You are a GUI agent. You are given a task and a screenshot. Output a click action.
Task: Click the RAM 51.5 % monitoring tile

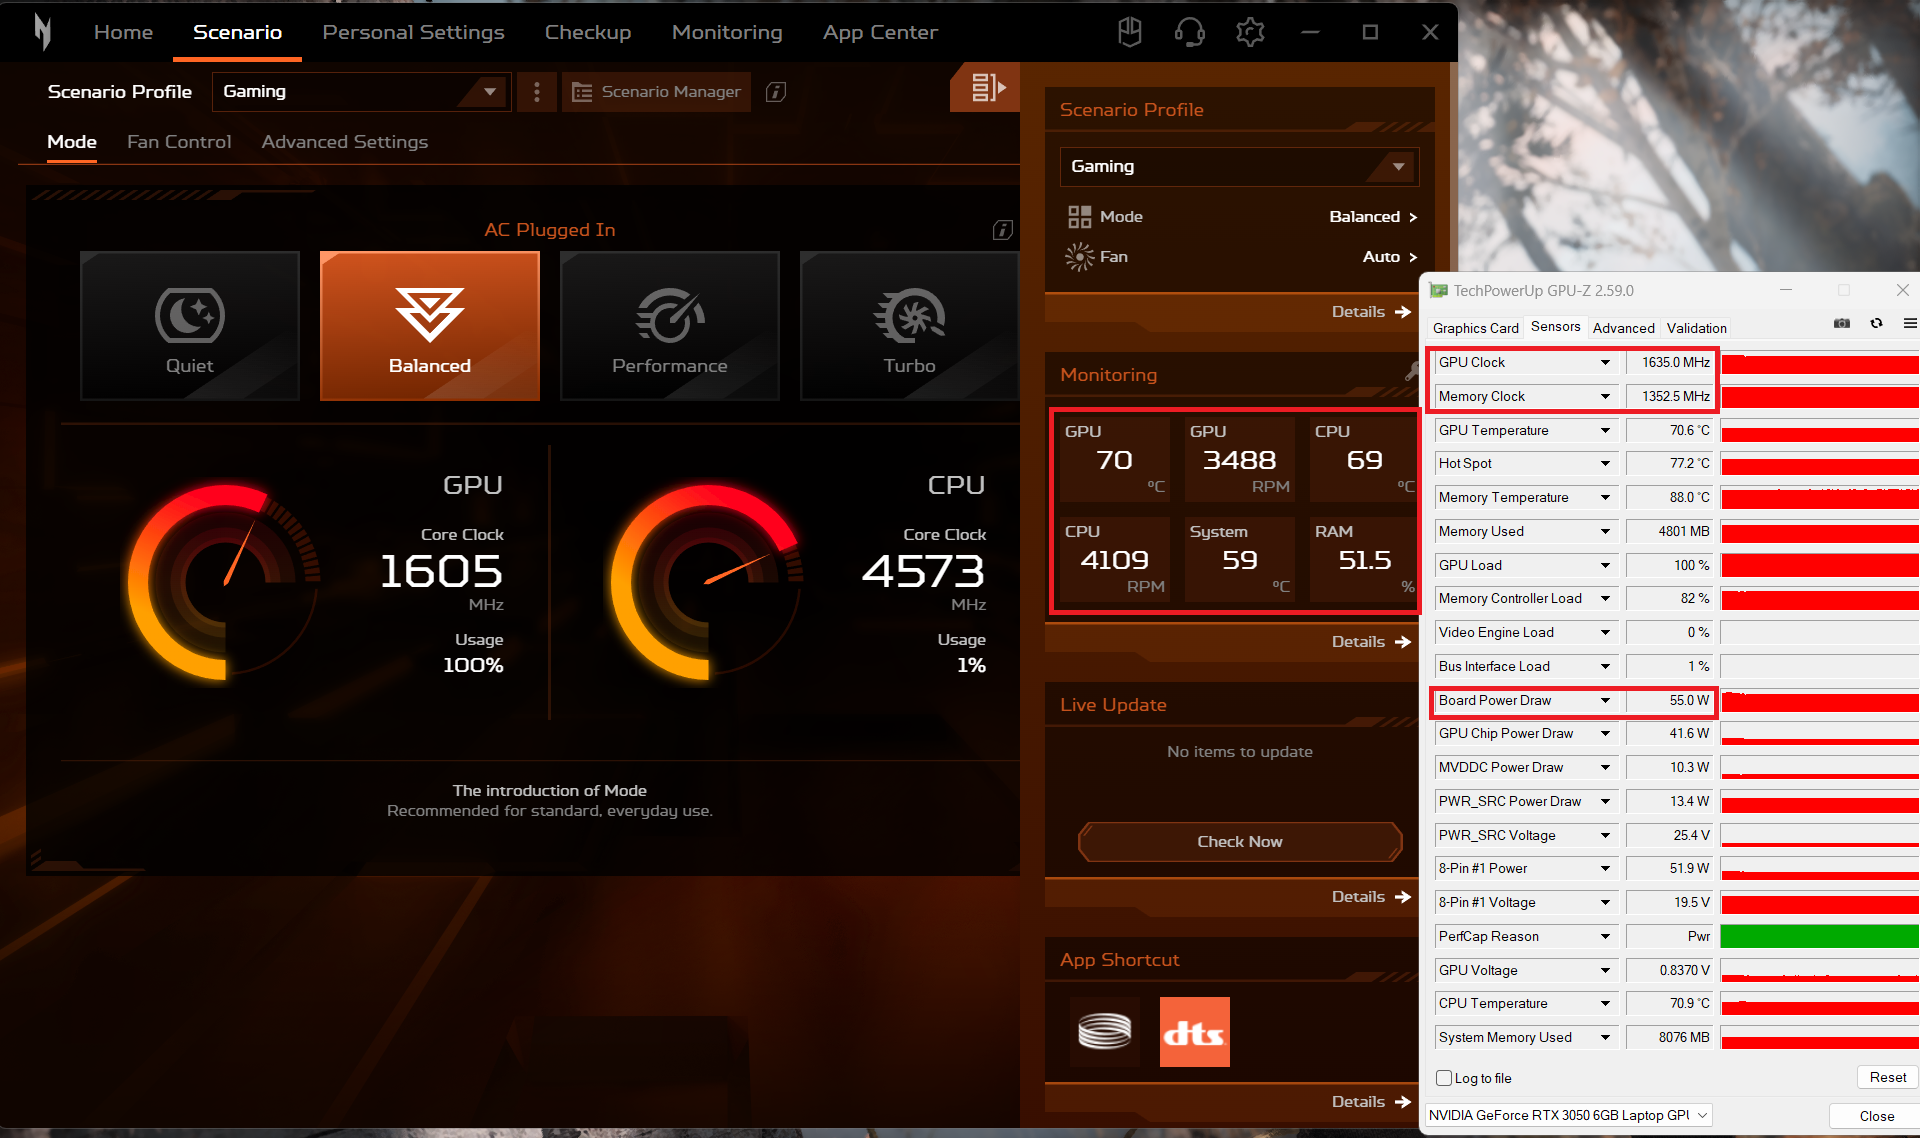(x=1364, y=559)
